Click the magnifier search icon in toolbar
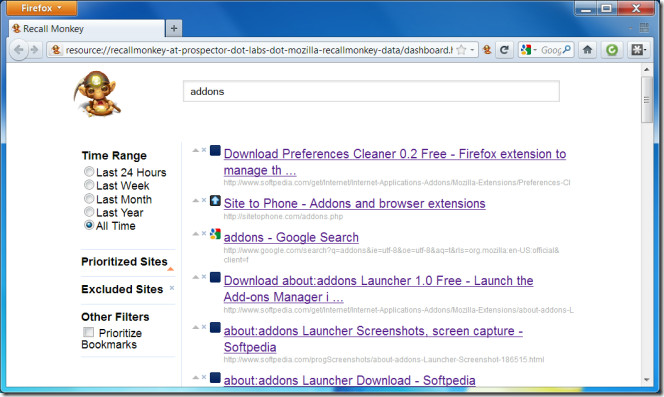Image resolution: width=664 pixels, height=397 pixels. tap(567, 50)
